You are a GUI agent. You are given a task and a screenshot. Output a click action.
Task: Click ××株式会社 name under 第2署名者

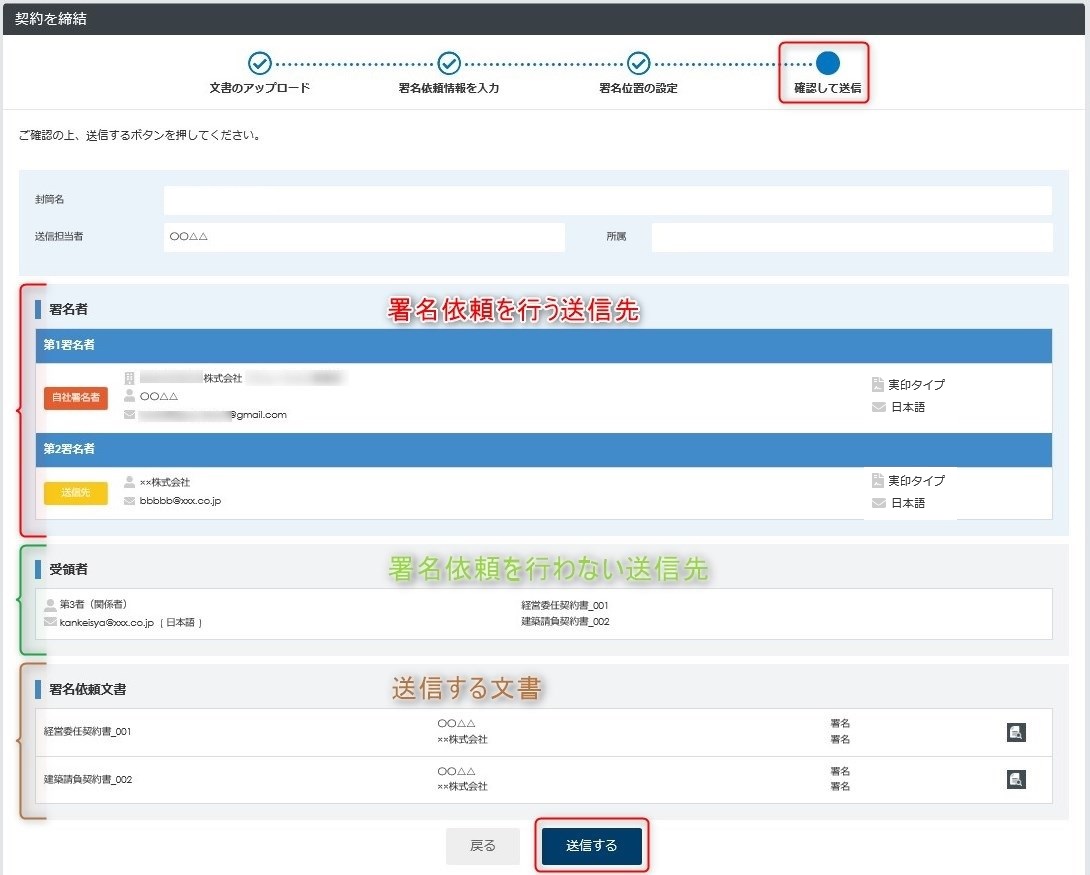[x=165, y=482]
